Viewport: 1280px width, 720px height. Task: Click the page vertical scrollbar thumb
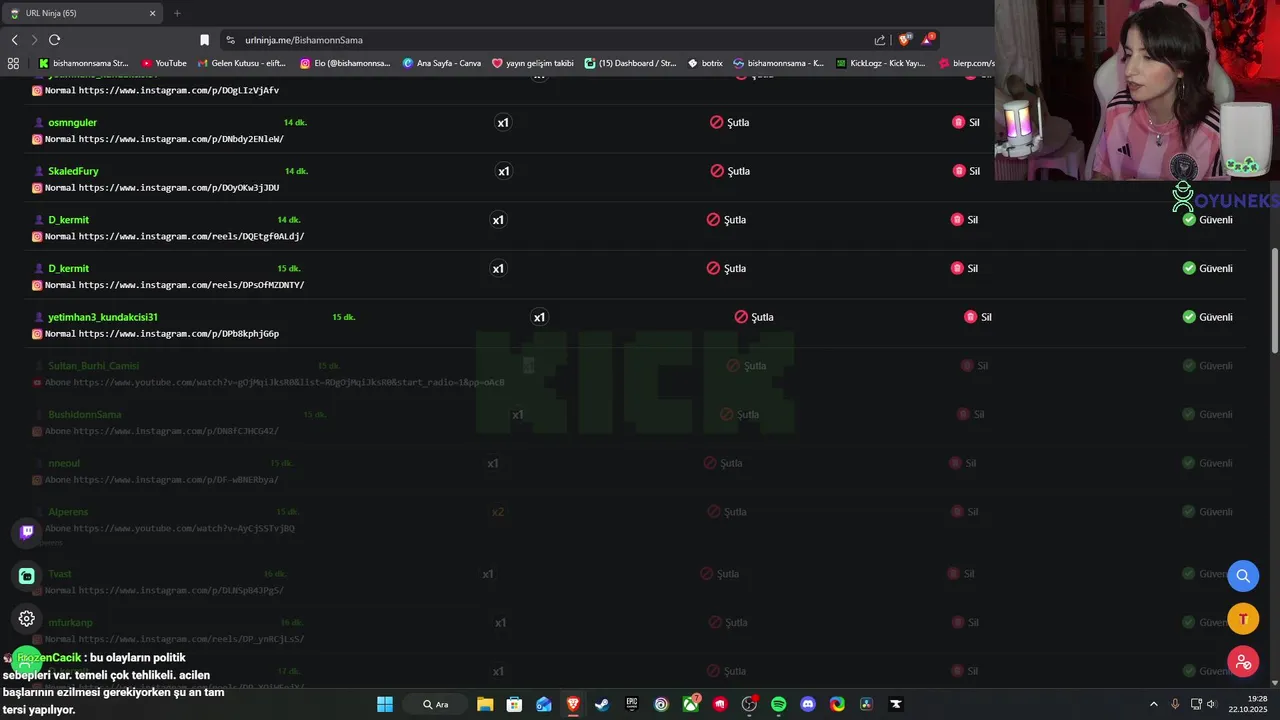pos(1274,300)
